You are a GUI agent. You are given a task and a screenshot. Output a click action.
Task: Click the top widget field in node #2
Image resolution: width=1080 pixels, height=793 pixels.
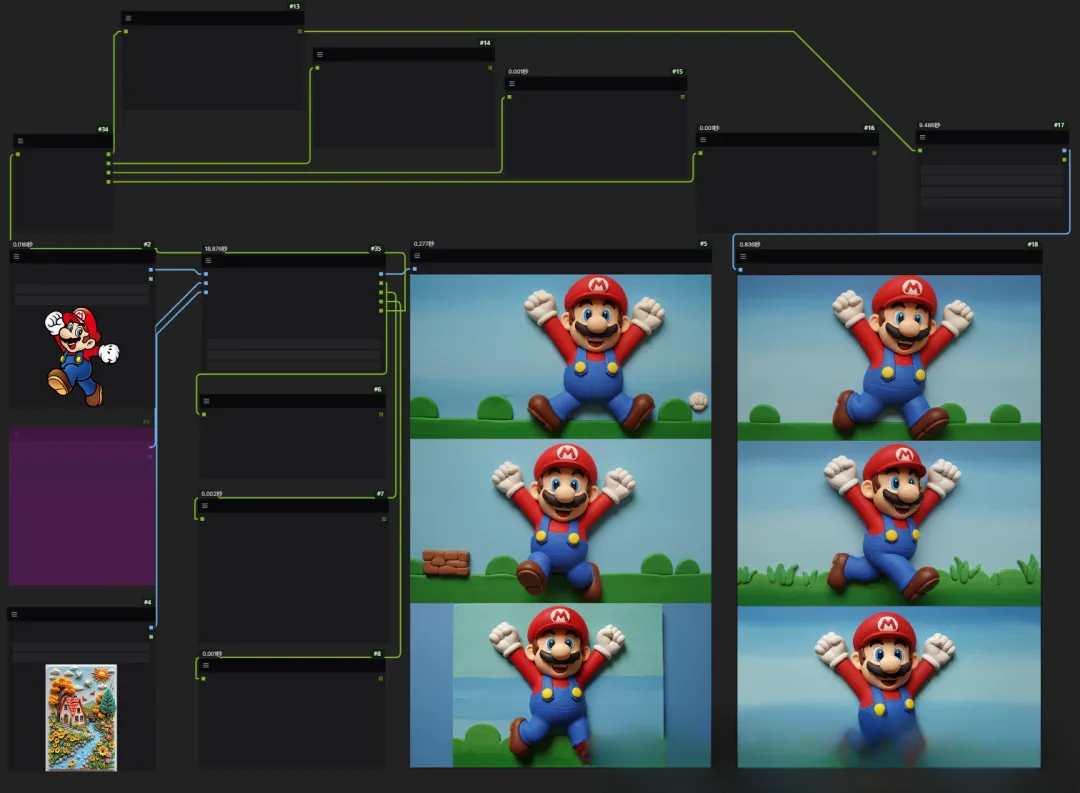point(82,289)
